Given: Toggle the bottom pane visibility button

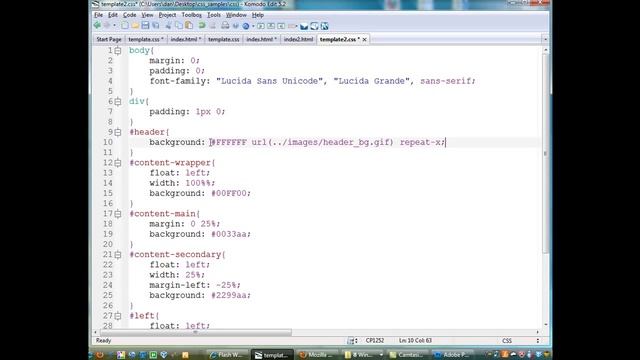Looking at the screenshot, I should pyautogui.click(x=271, y=26).
